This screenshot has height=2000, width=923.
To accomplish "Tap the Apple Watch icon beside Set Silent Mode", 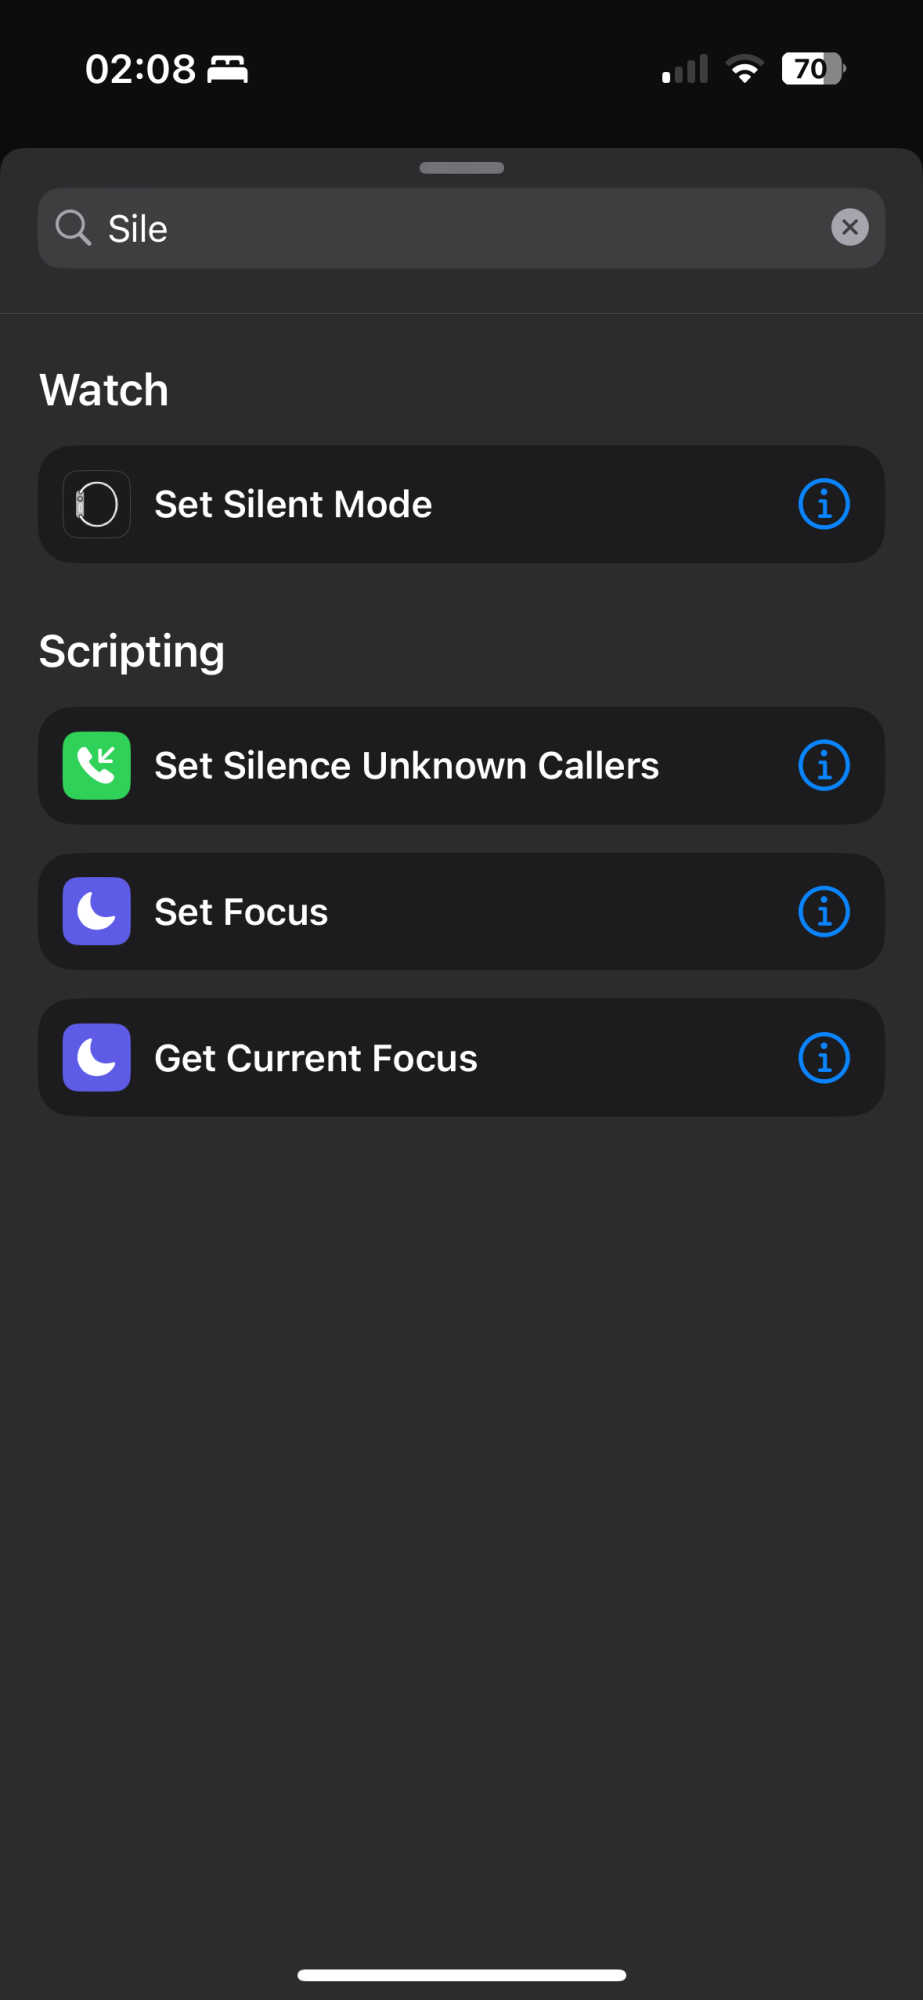I will coord(97,504).
